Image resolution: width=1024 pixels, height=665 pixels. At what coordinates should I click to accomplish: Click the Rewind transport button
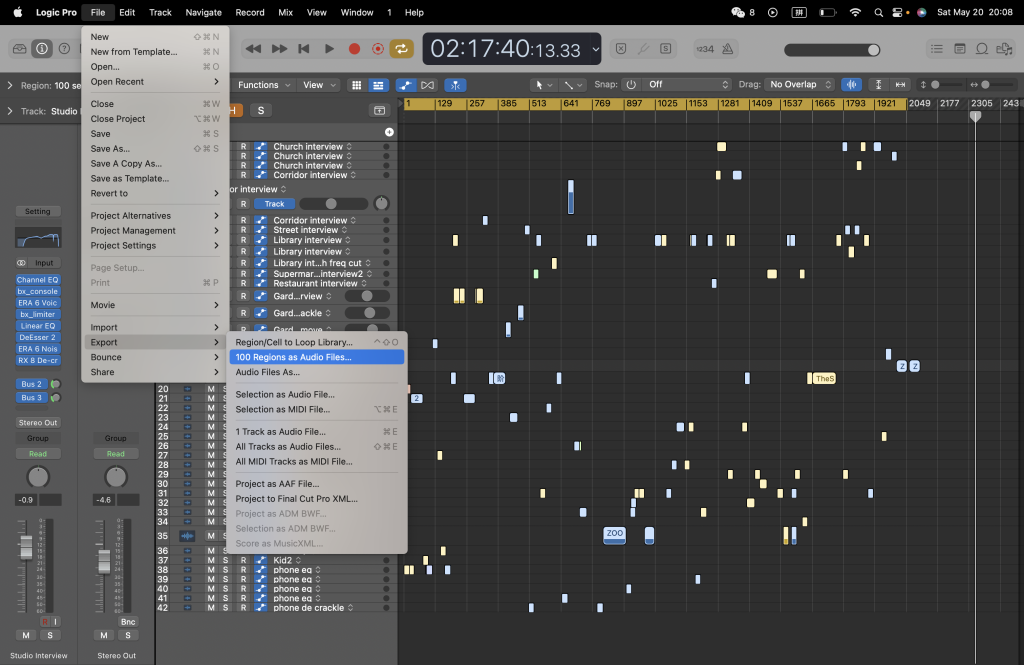coord(253,49)
